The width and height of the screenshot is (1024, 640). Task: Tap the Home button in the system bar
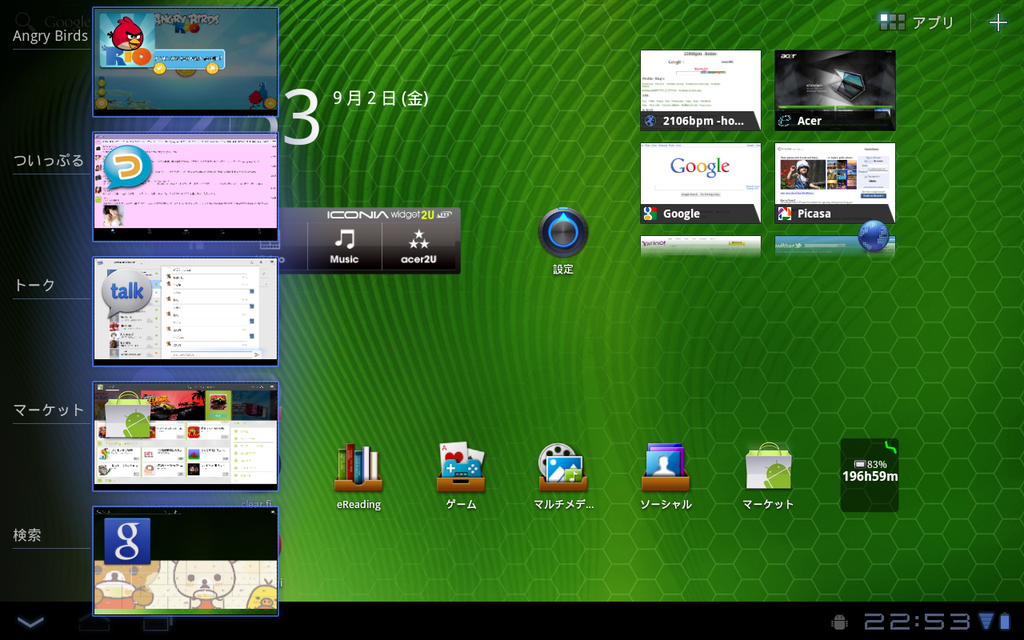coord(94,622)
